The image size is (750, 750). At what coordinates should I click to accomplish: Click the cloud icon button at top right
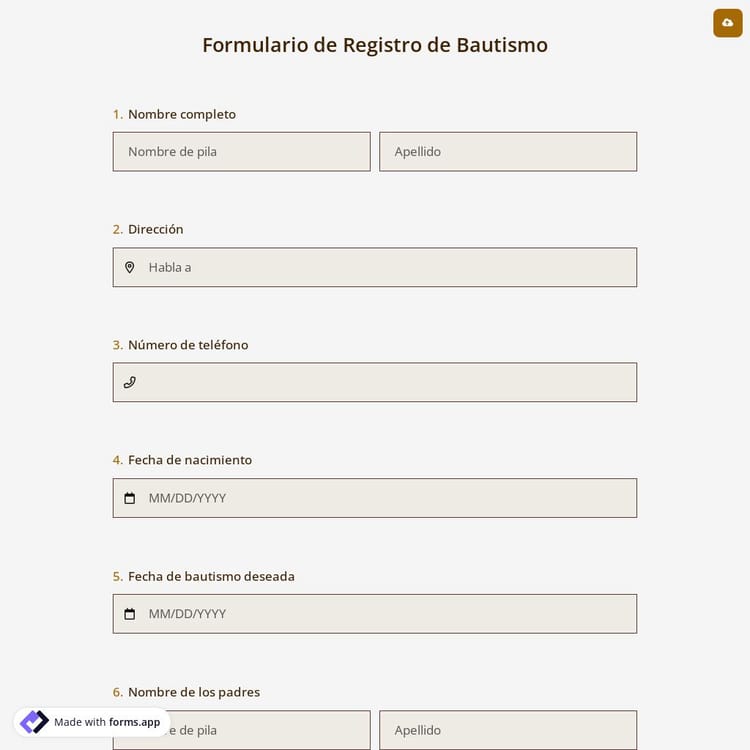click(x=727, y=23)
